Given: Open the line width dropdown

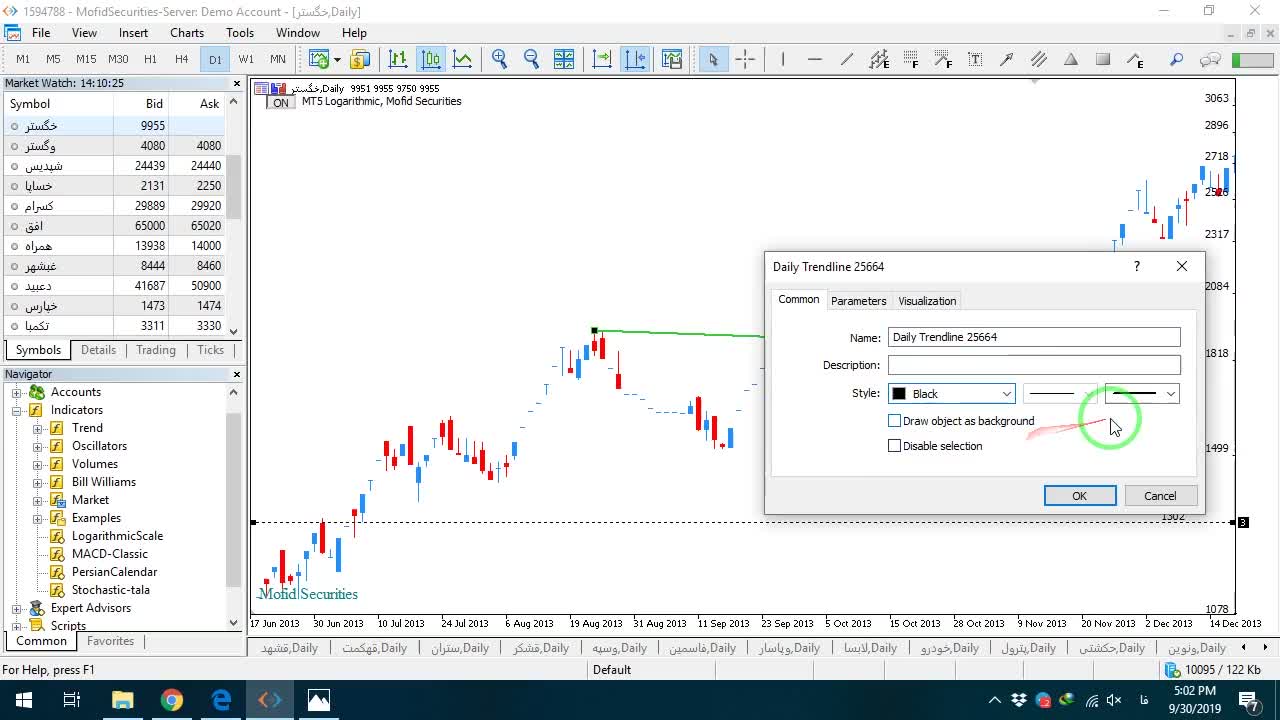Looking at the screenshot, I should click(1142, 394).
